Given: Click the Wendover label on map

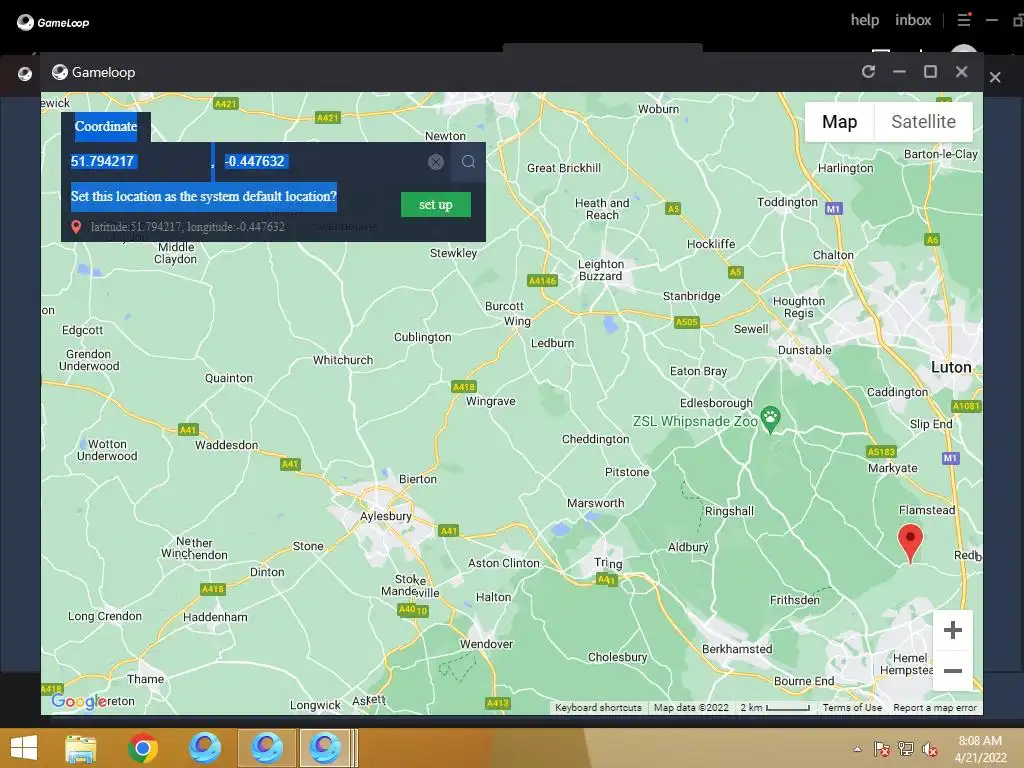Looking at the screenshot, I should (x=486, y=644).
